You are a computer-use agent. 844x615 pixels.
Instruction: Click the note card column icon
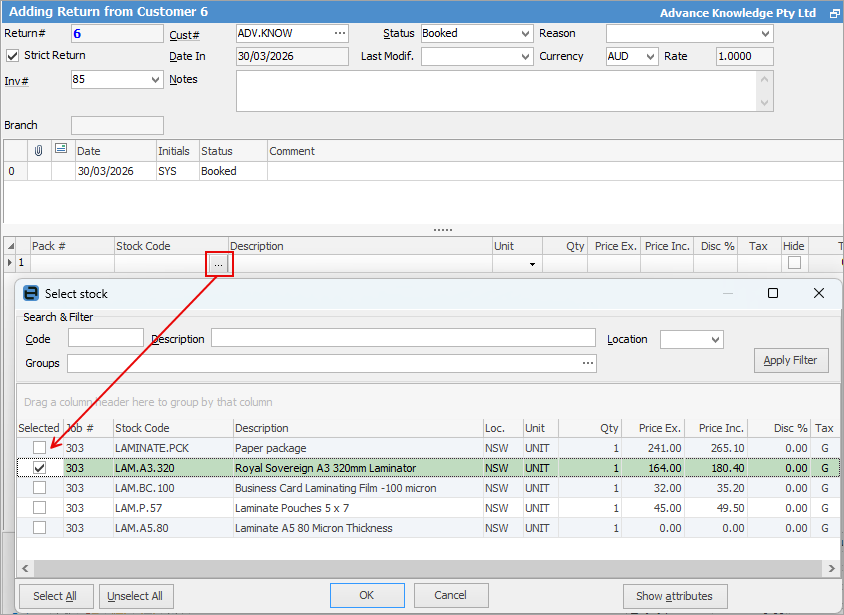(61, 150)
